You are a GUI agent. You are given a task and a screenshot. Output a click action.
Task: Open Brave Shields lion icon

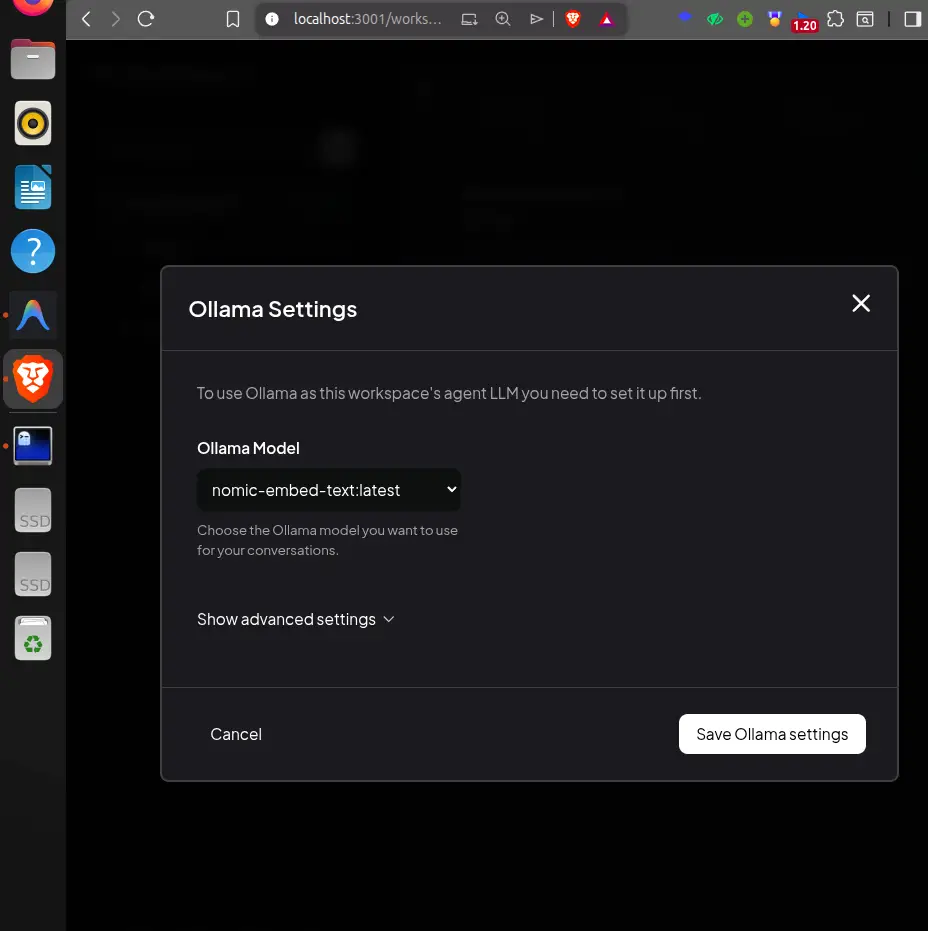[573, 20]
